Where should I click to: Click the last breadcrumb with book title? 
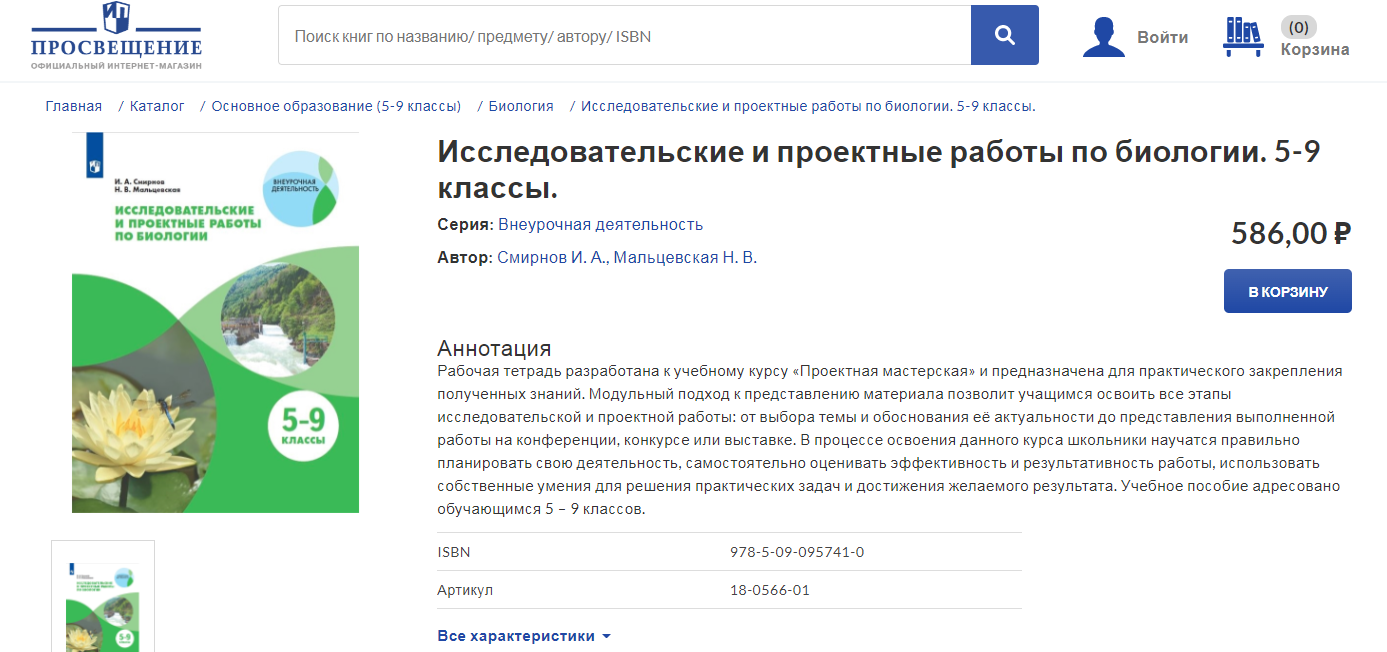point(807,106)
